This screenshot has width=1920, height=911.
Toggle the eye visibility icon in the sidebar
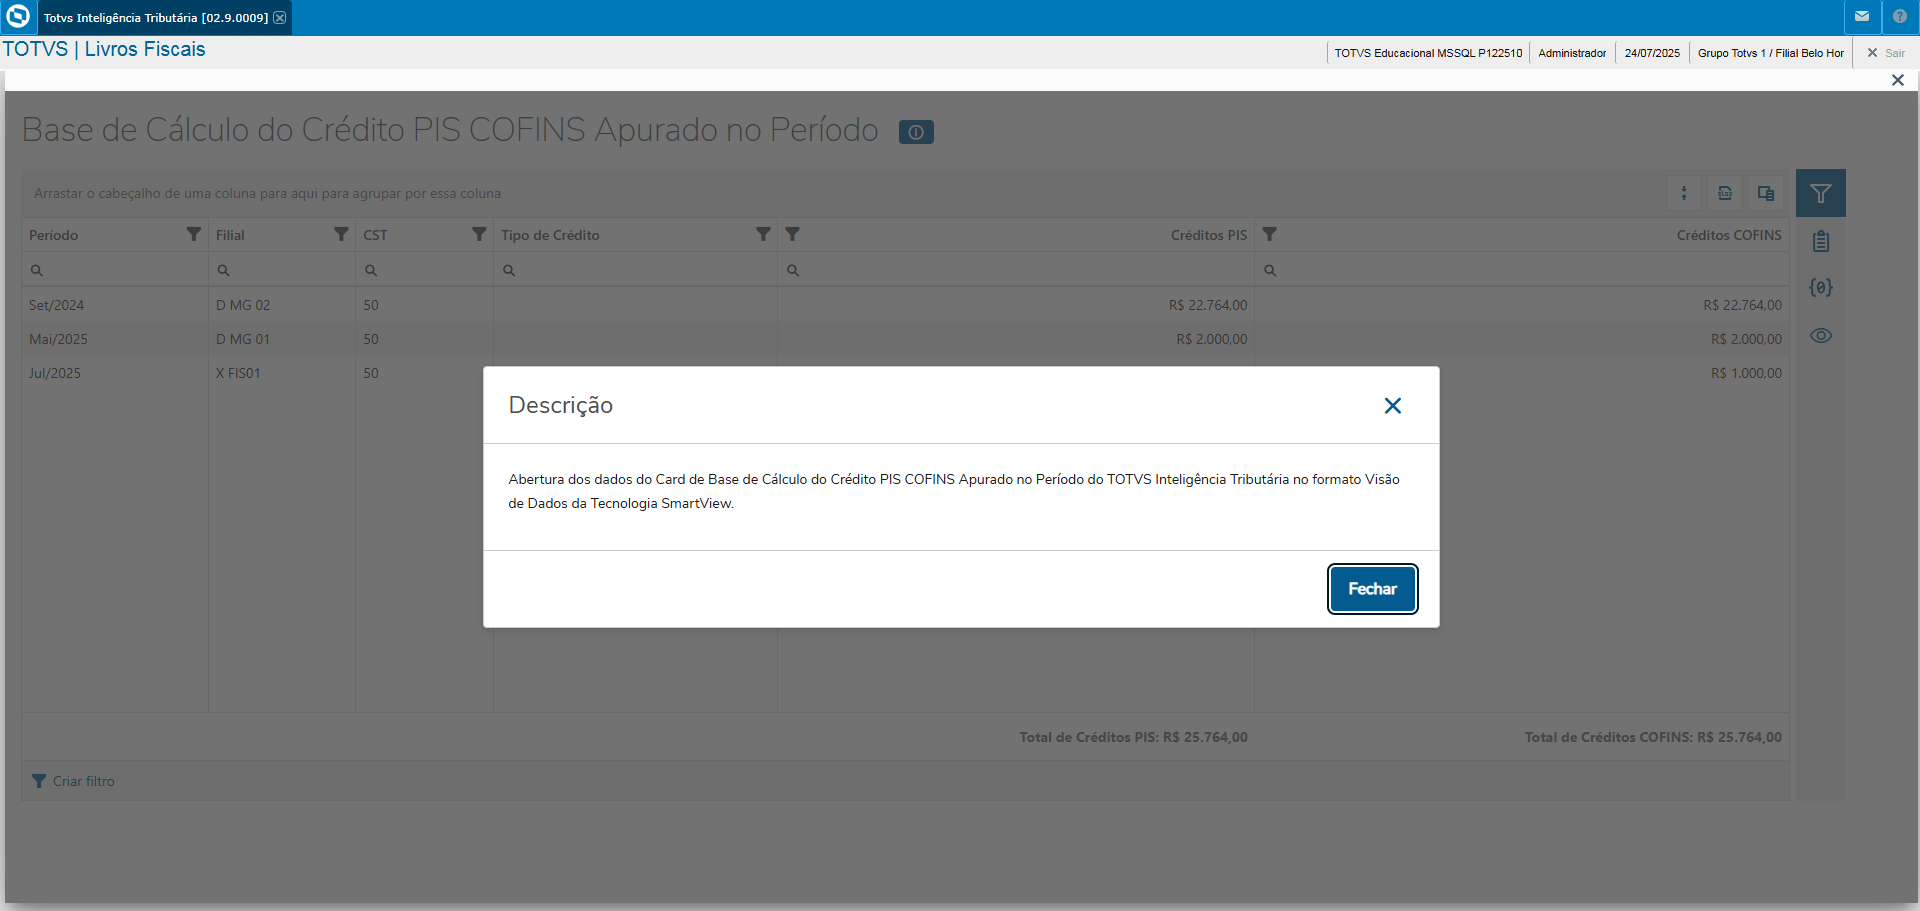pos(1821,336)
